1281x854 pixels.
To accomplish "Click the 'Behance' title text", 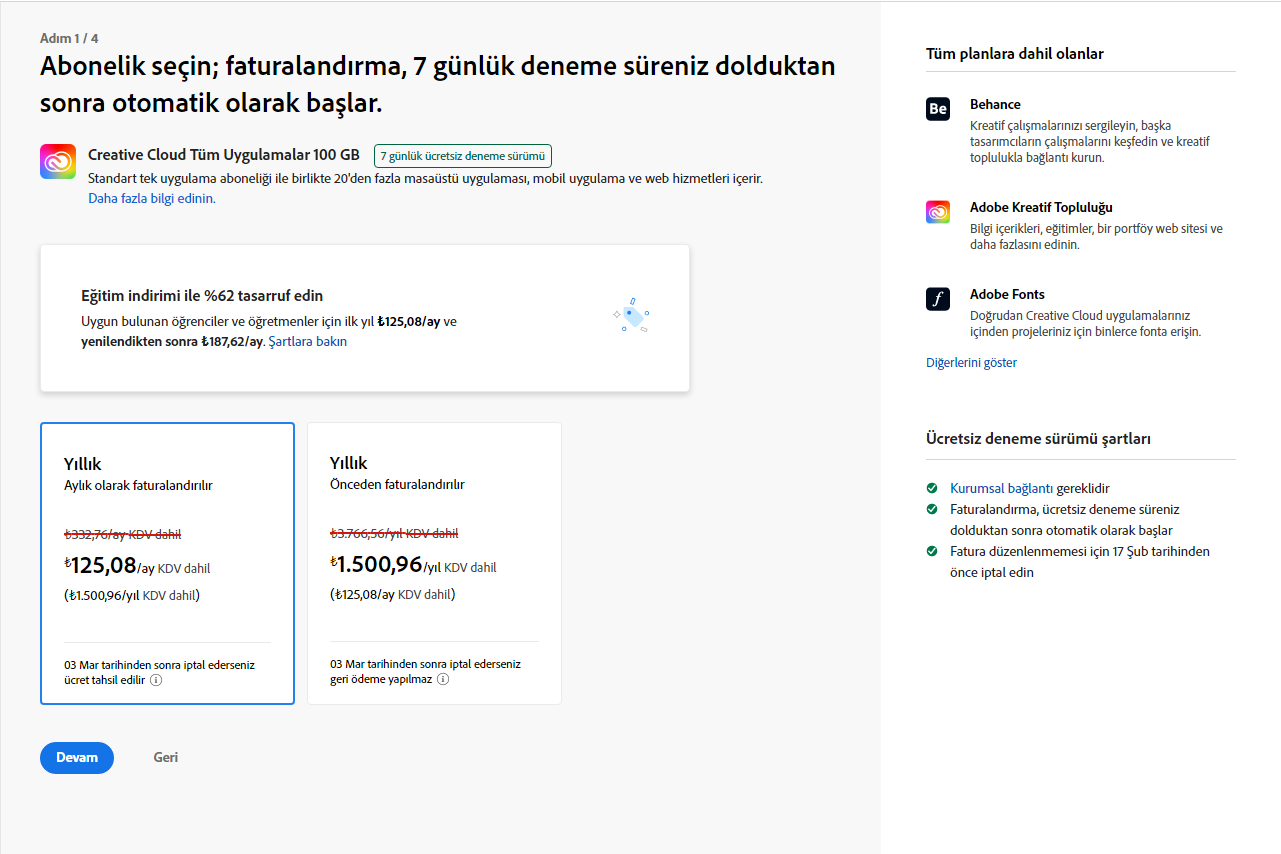I will pyautogui.click(x=995, y=104).
